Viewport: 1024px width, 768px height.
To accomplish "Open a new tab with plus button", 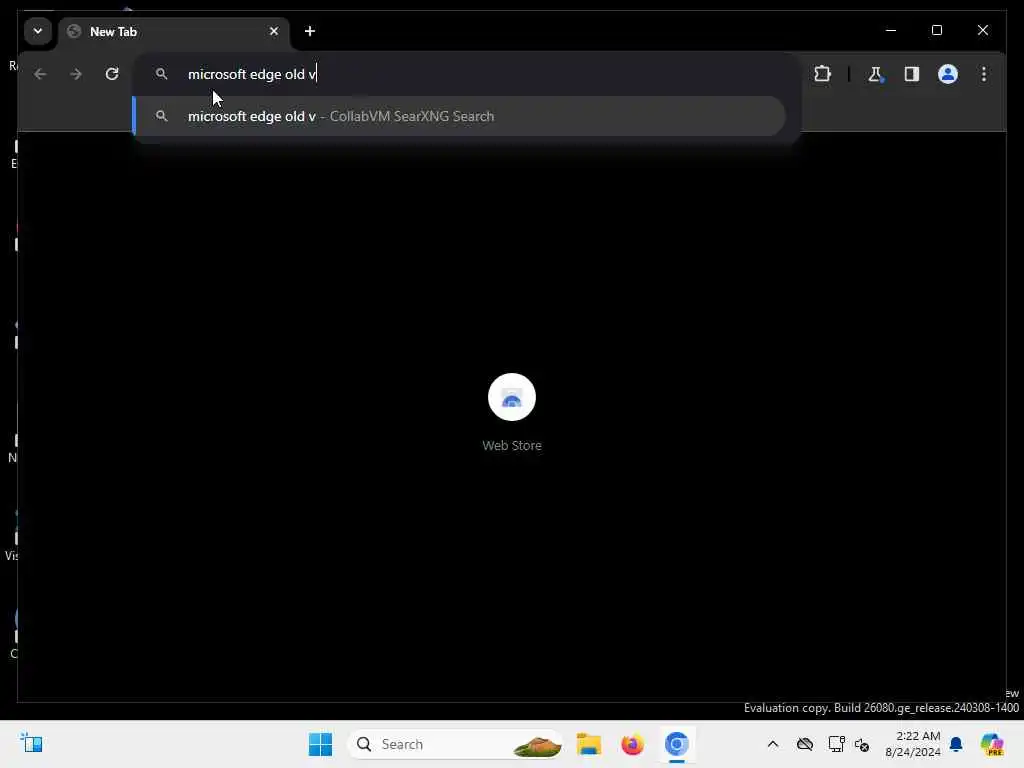I will (310, 31).
